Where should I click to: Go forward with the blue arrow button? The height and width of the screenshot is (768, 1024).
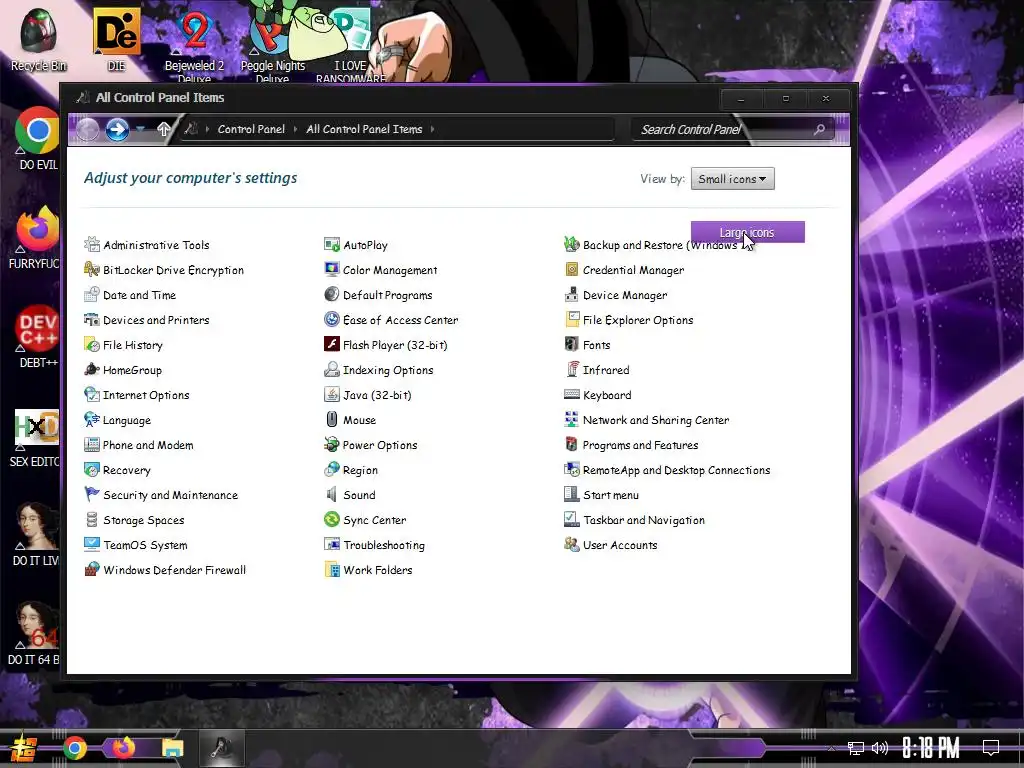coord(118,129)
